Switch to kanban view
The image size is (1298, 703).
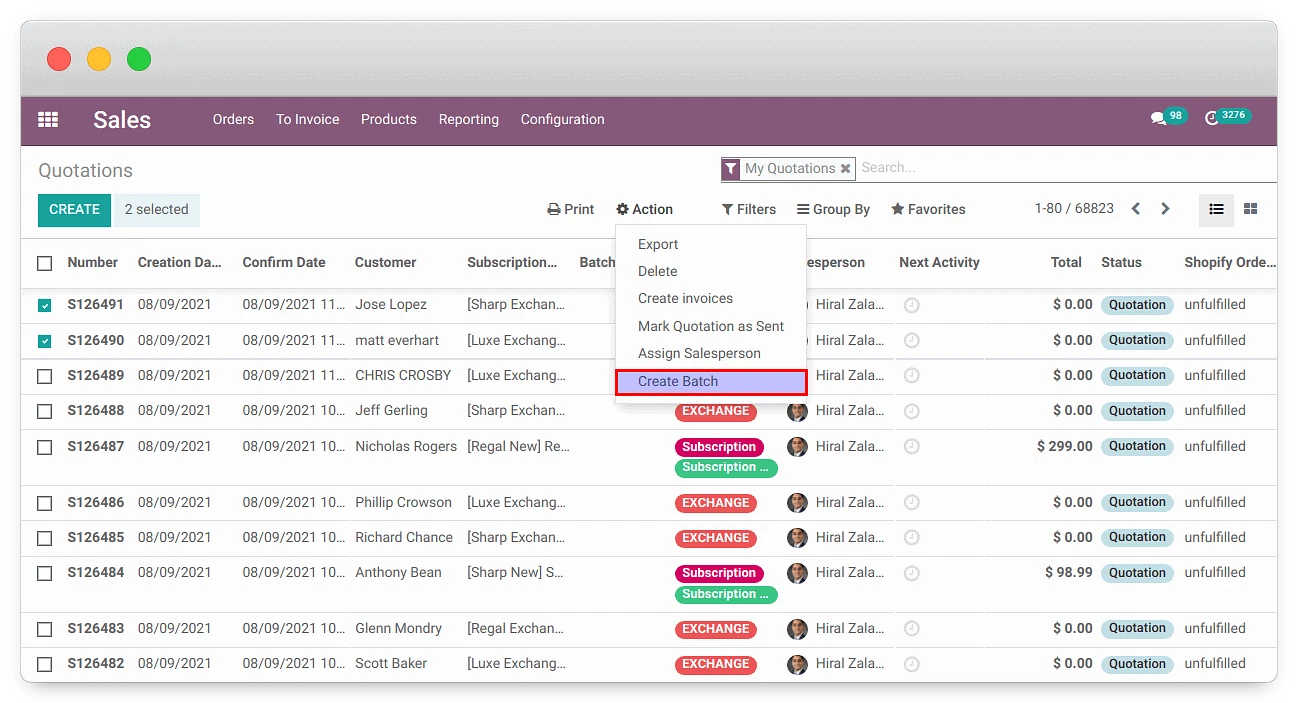tap(1250, 209)
